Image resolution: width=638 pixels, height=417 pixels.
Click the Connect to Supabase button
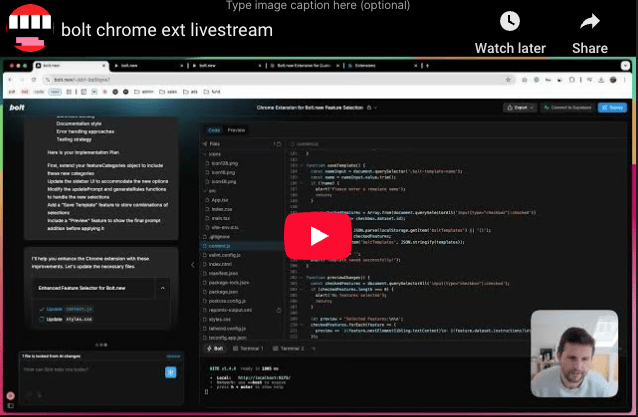pos(568,108)
